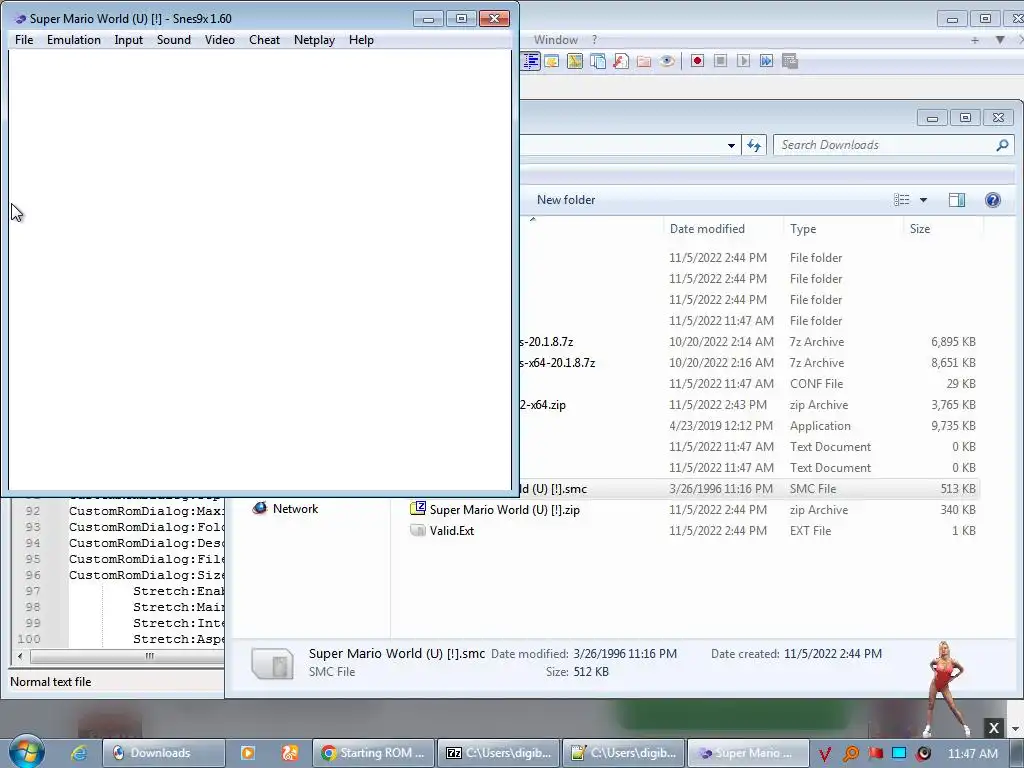Screen dimensions: 1024x768
Task: Click the Windows Start button
Action: click(27, 752)
